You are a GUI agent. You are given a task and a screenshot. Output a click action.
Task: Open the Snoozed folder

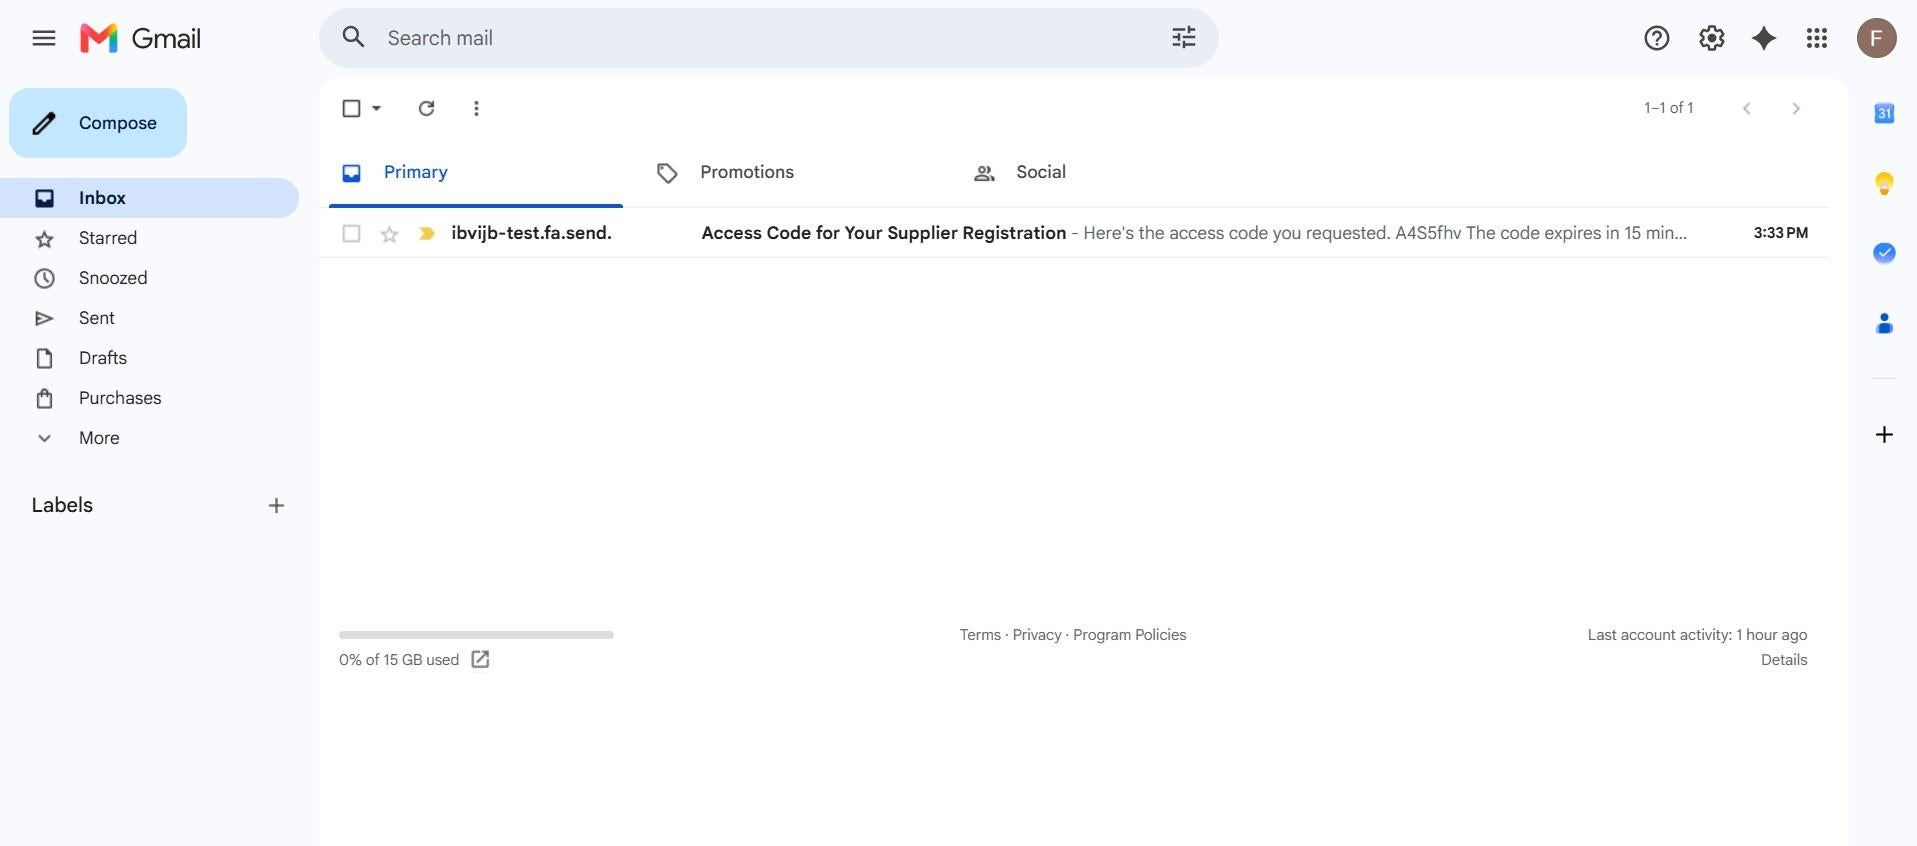coord(149,278)
